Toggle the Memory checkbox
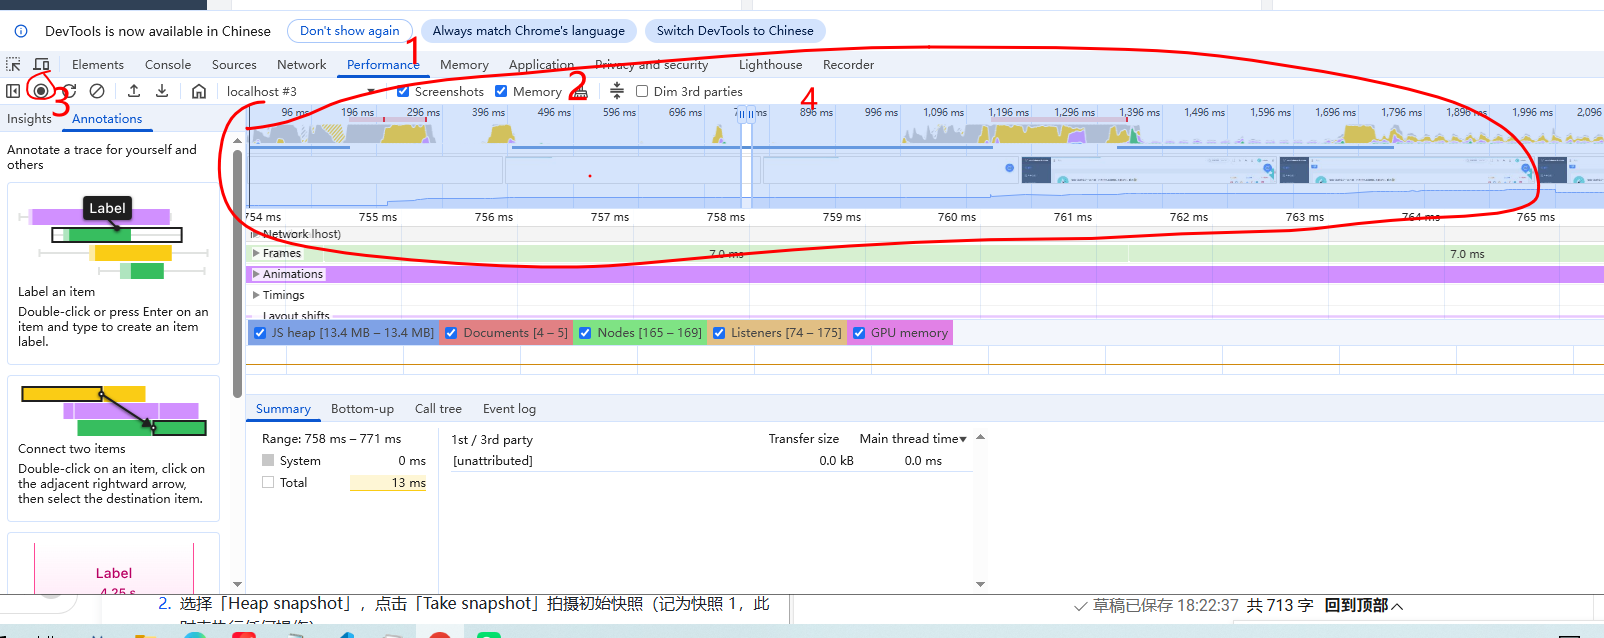 501,91
